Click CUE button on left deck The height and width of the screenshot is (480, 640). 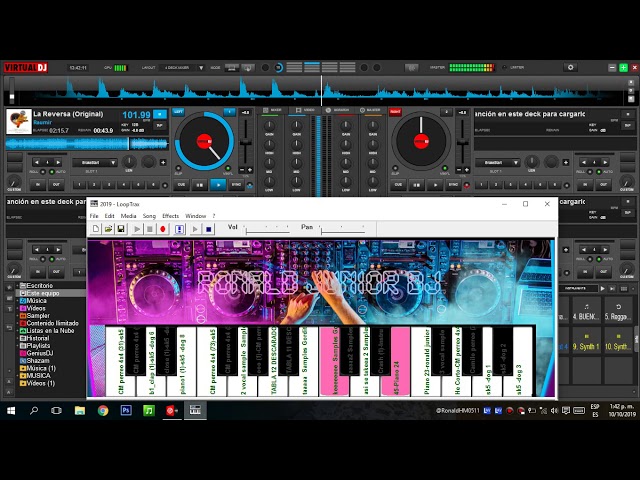click(x=181, y=185)
